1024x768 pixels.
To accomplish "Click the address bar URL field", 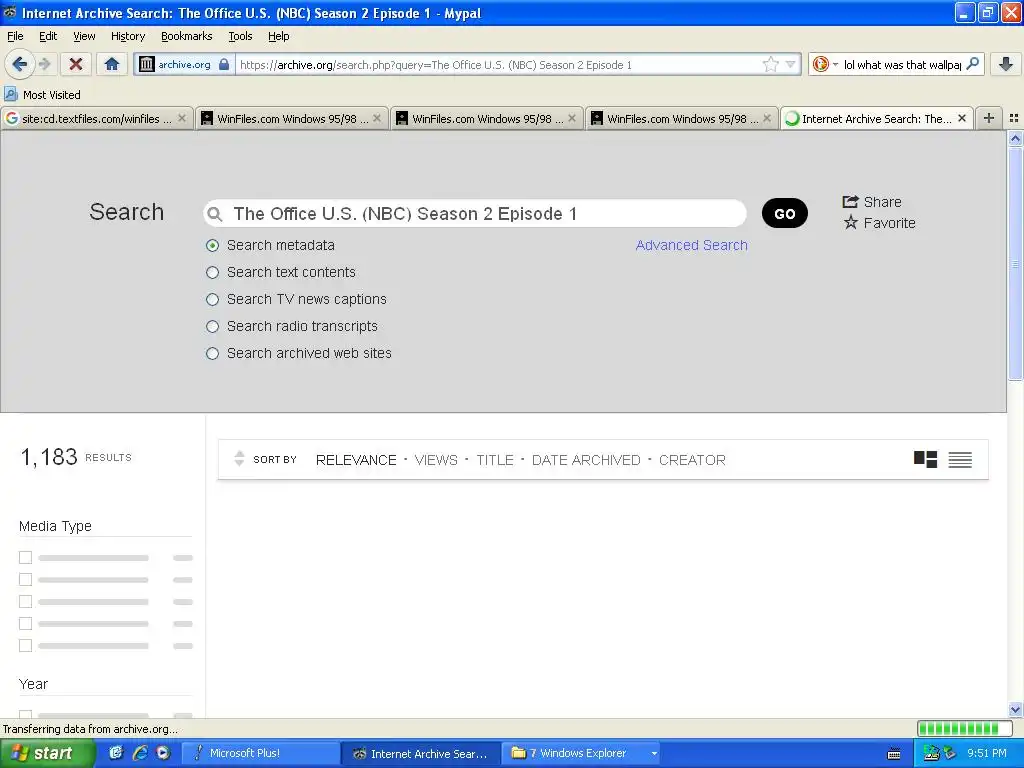I will [496, 65].
